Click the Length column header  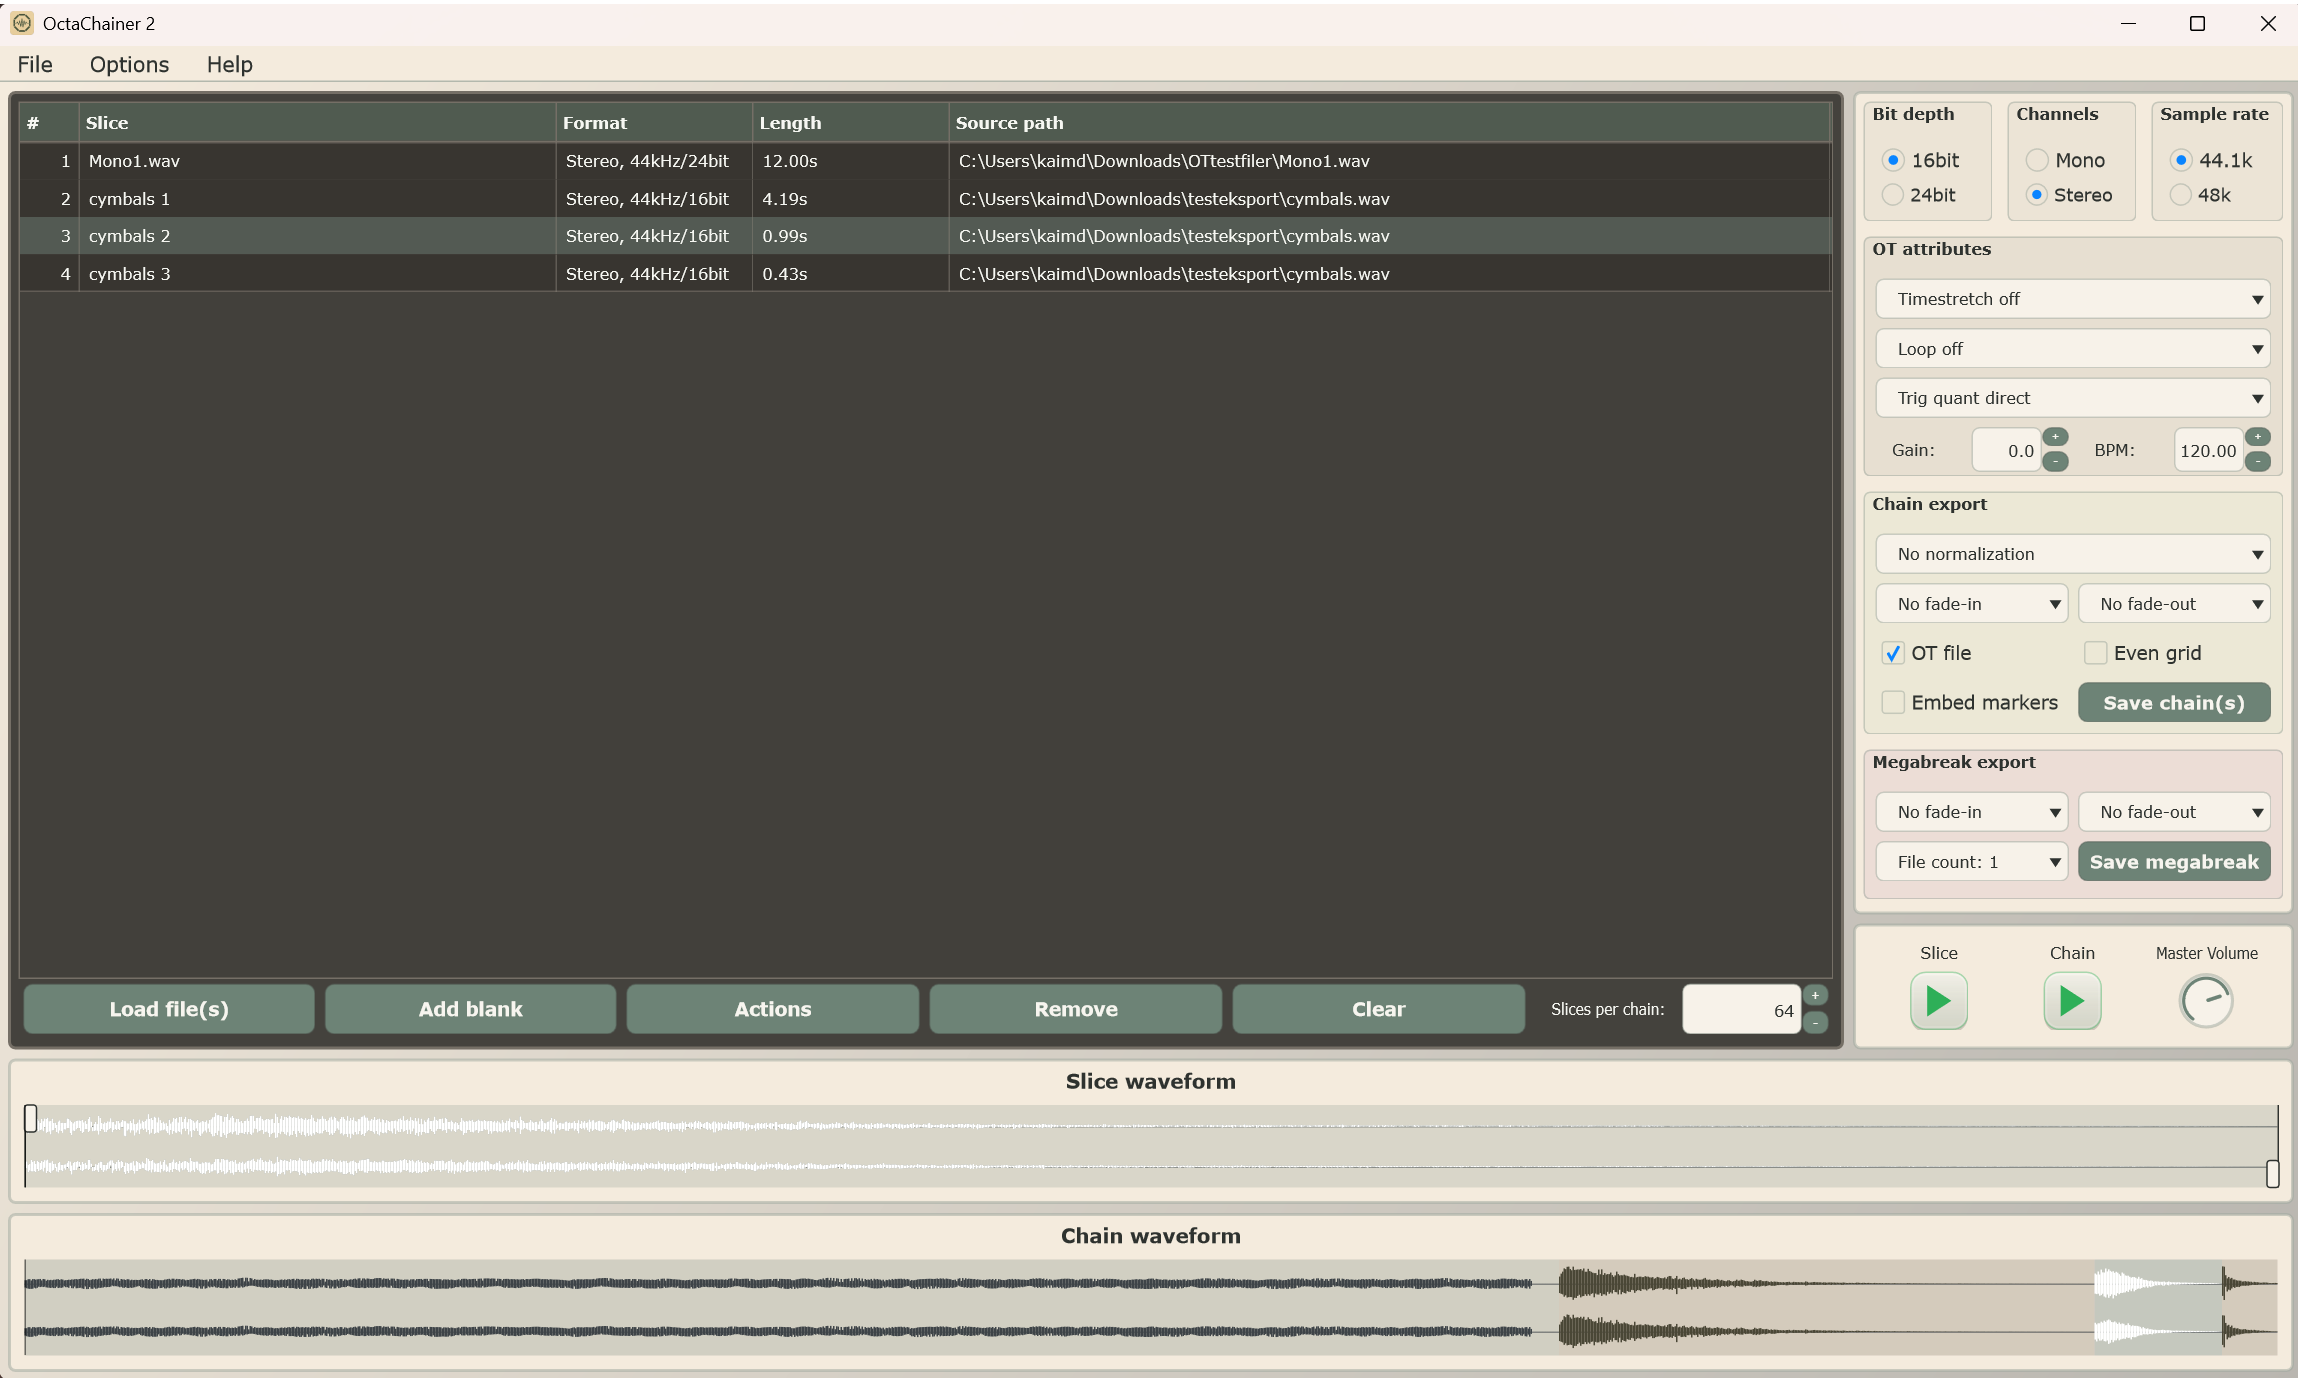850,123
